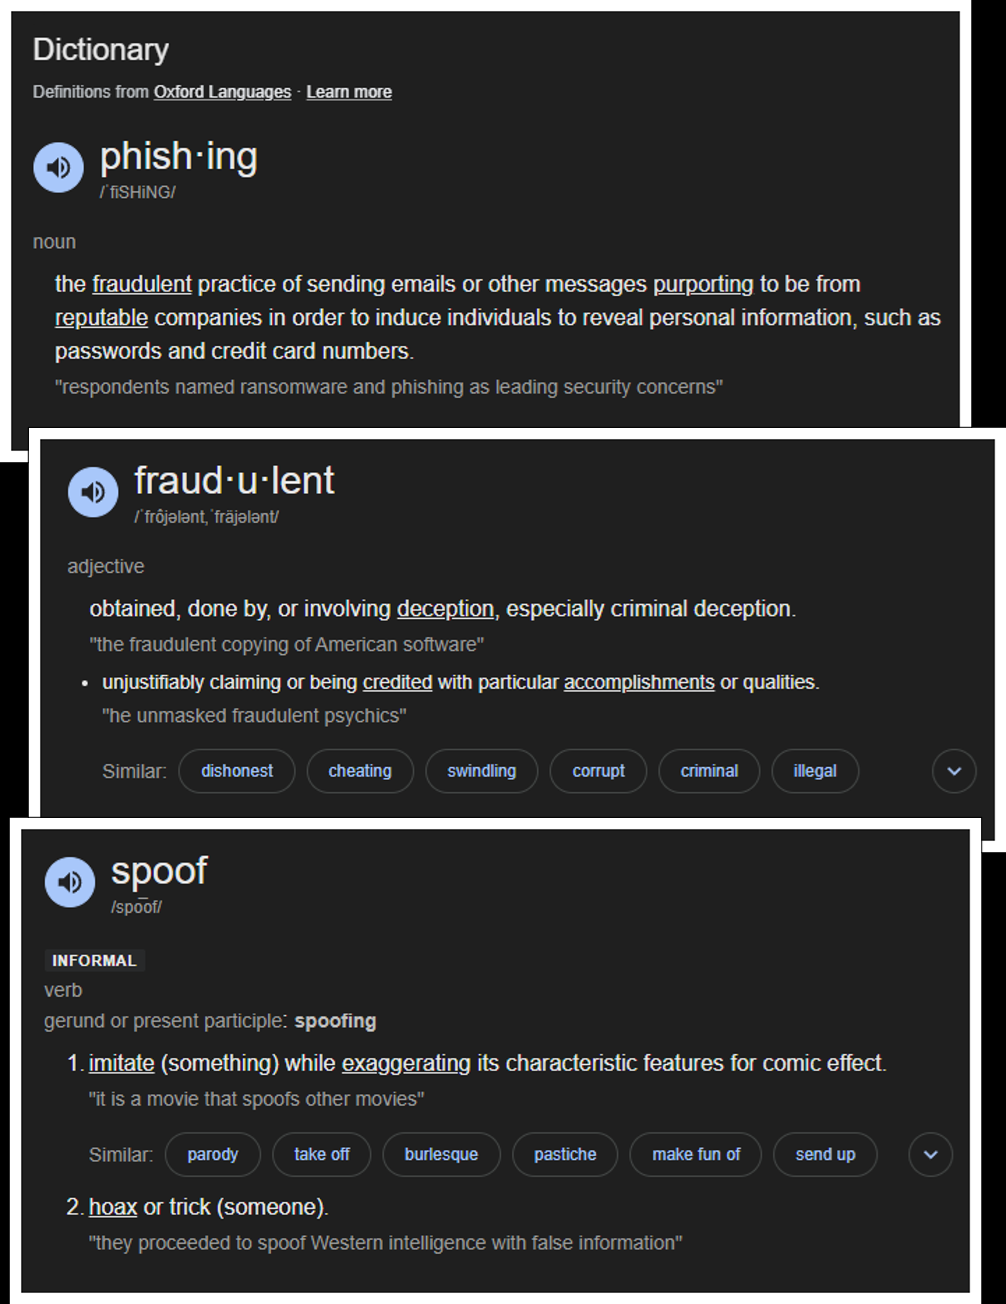Play pronunciation audio for spoof

point(69,882)
